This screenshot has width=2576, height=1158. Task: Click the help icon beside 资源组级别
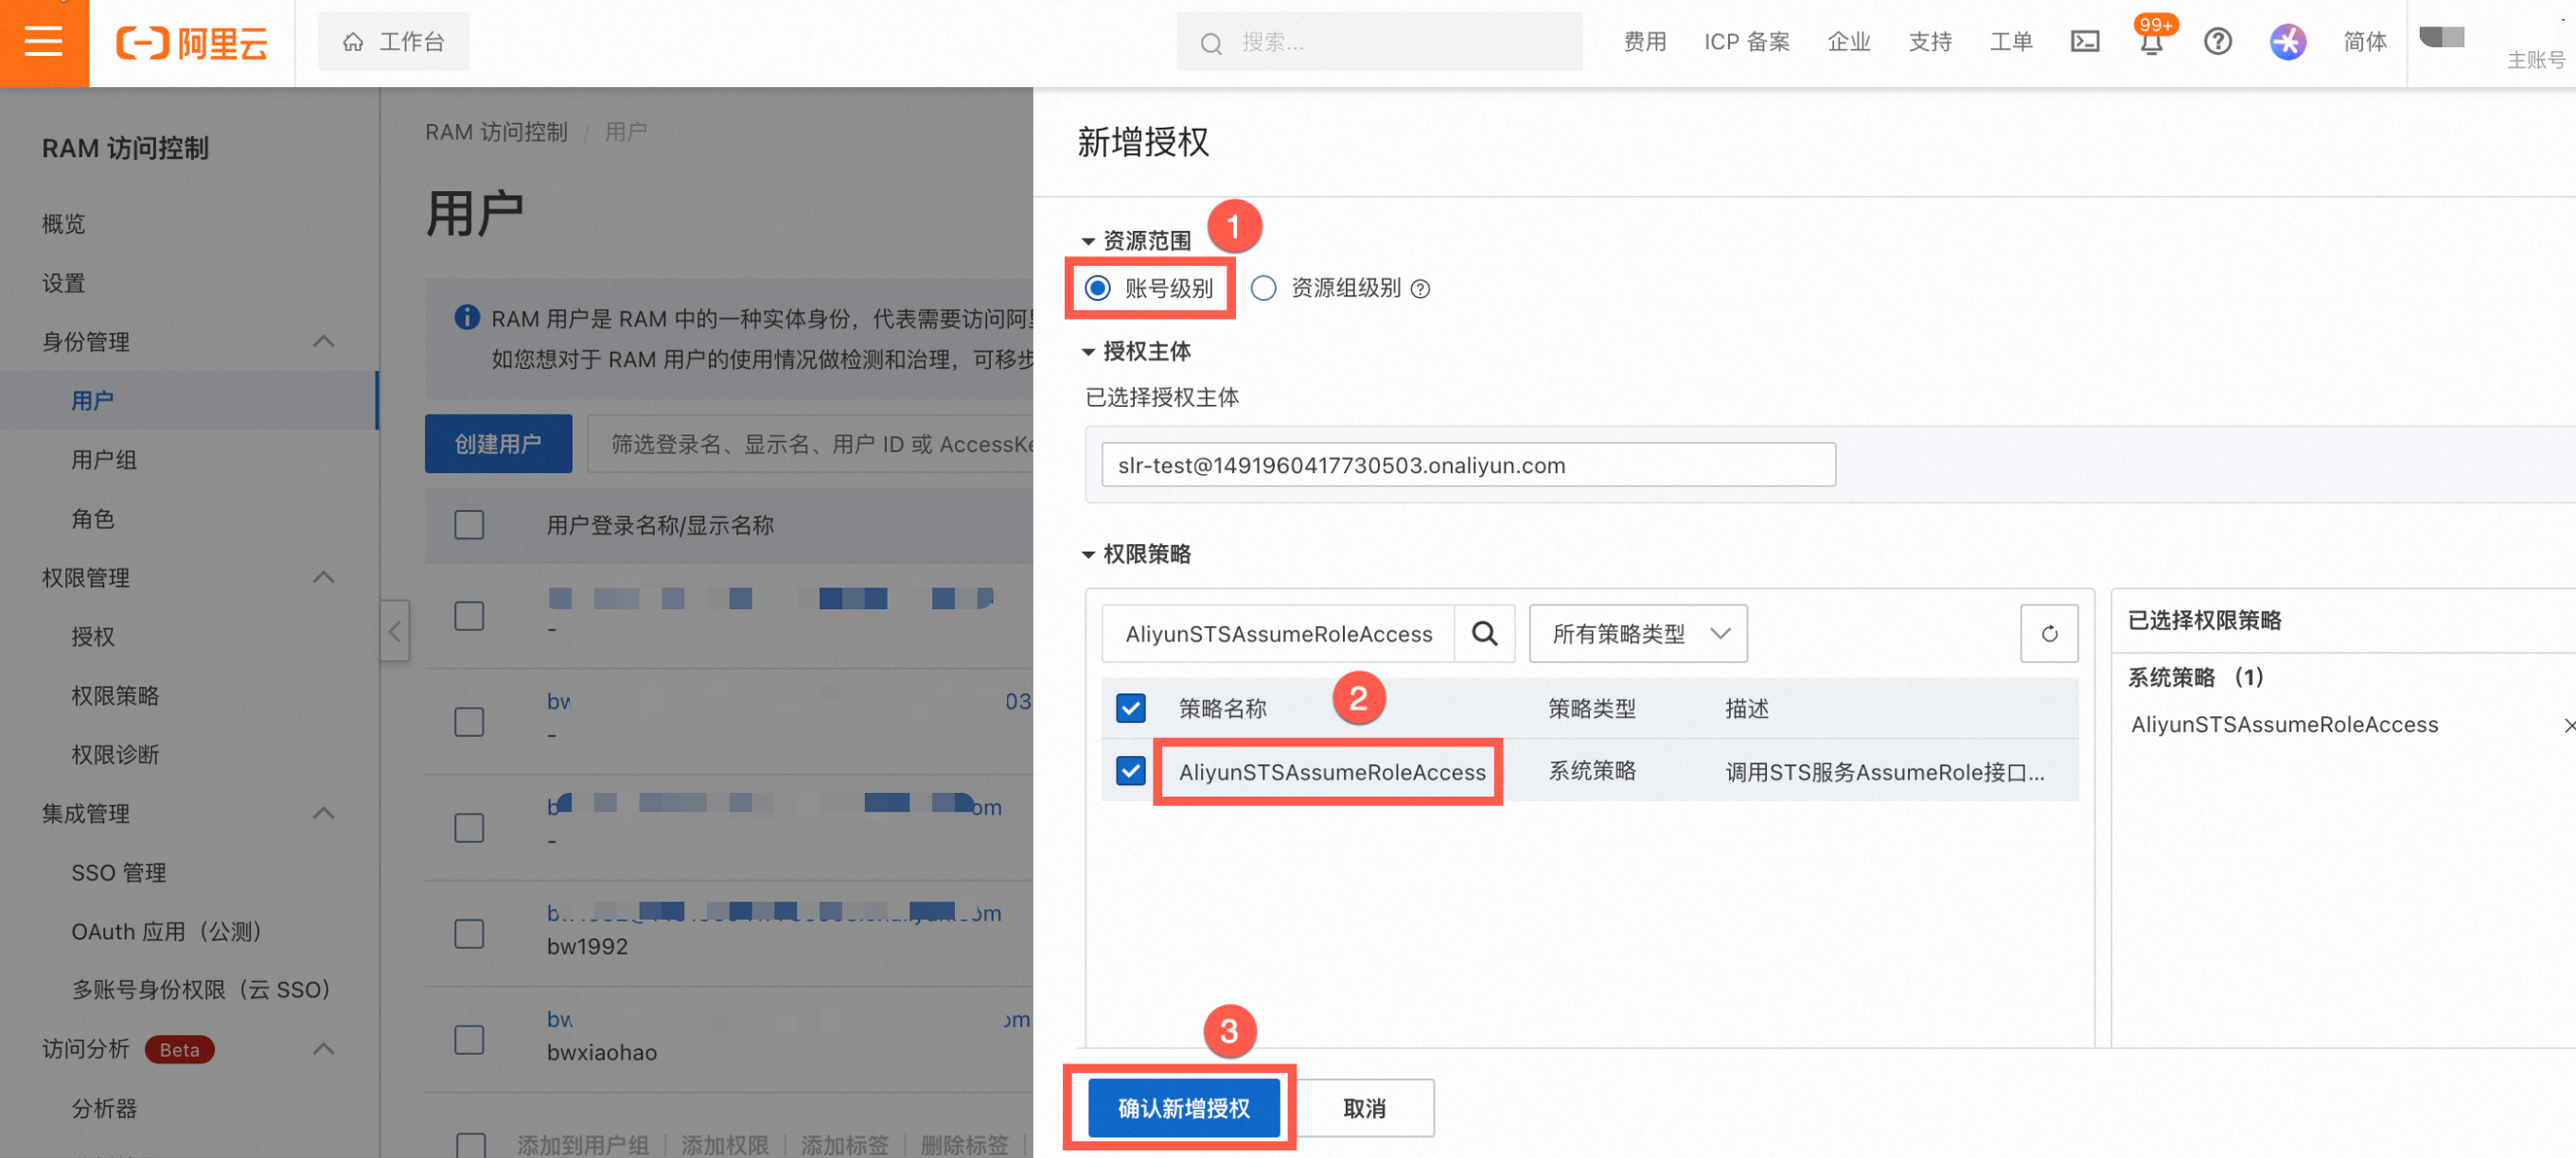[1420, 289]
